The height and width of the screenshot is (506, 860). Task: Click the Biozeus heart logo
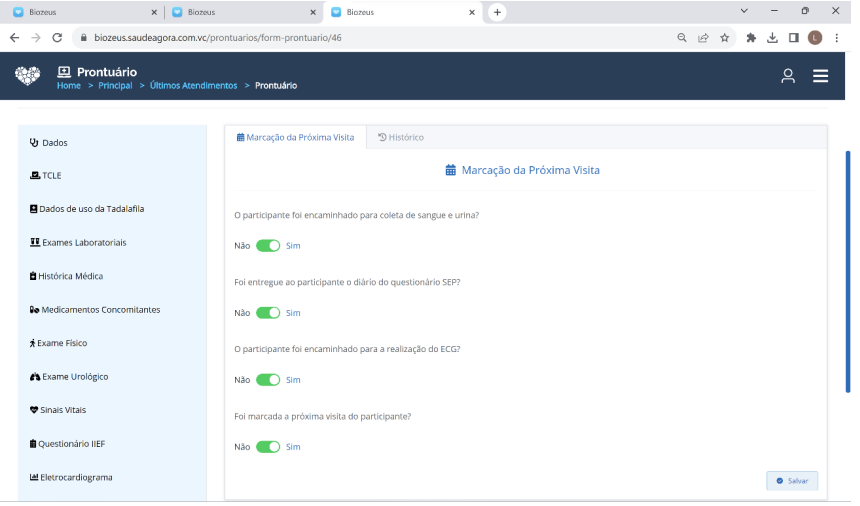pyautogui.click(x=28, y=76)
